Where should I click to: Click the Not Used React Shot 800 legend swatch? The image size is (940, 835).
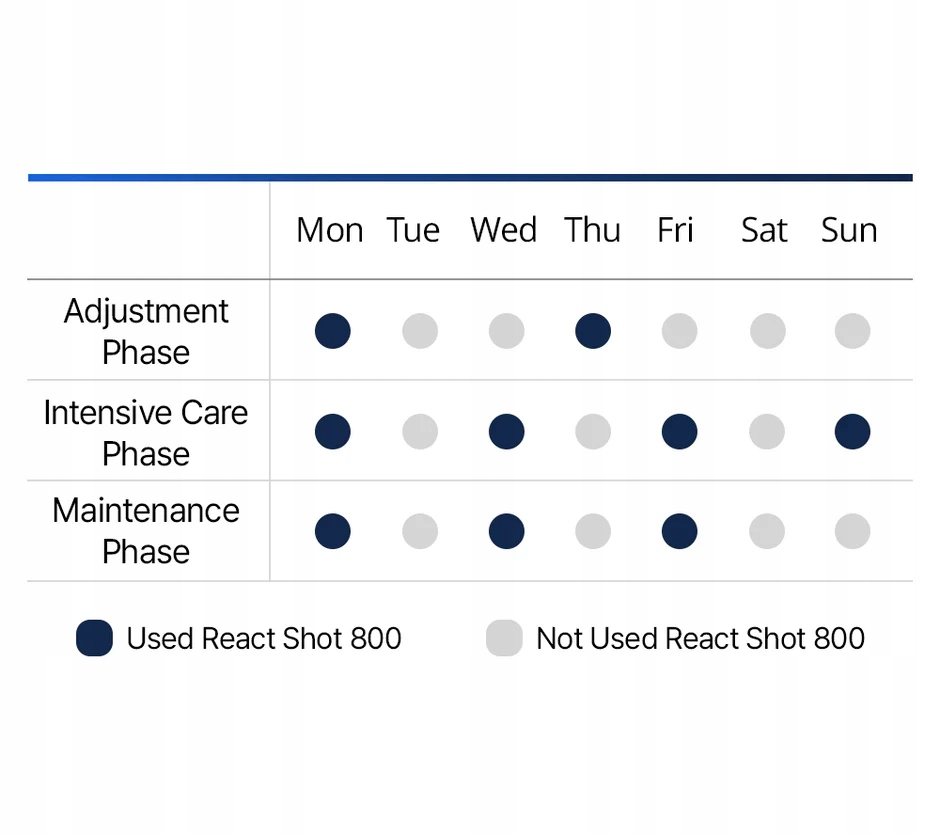[x=504, y=638]
